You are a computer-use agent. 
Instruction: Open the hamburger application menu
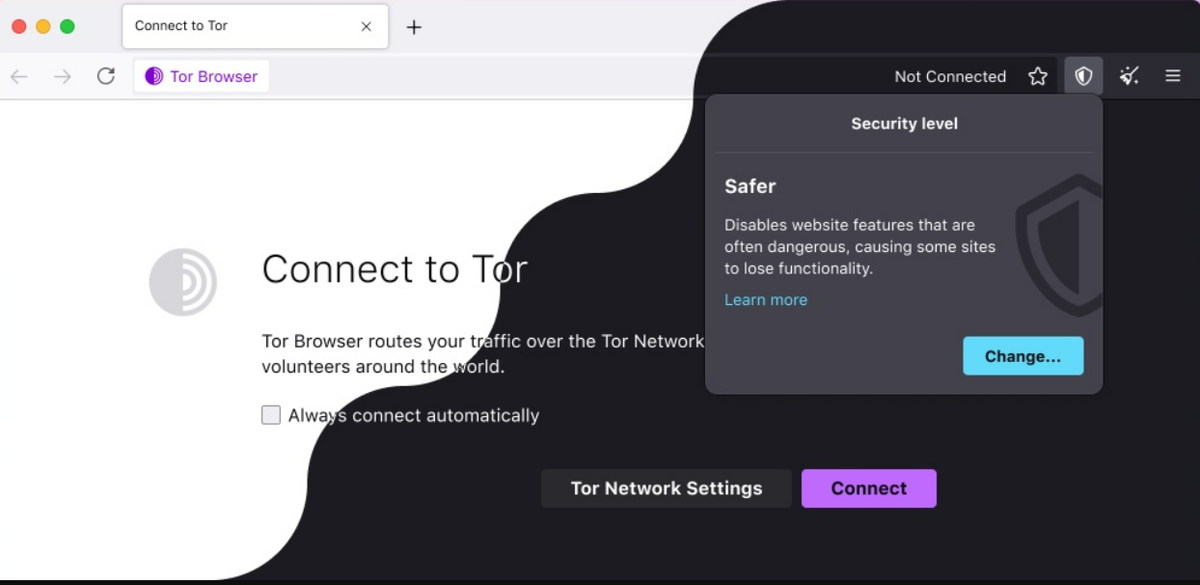point(1173,76)
